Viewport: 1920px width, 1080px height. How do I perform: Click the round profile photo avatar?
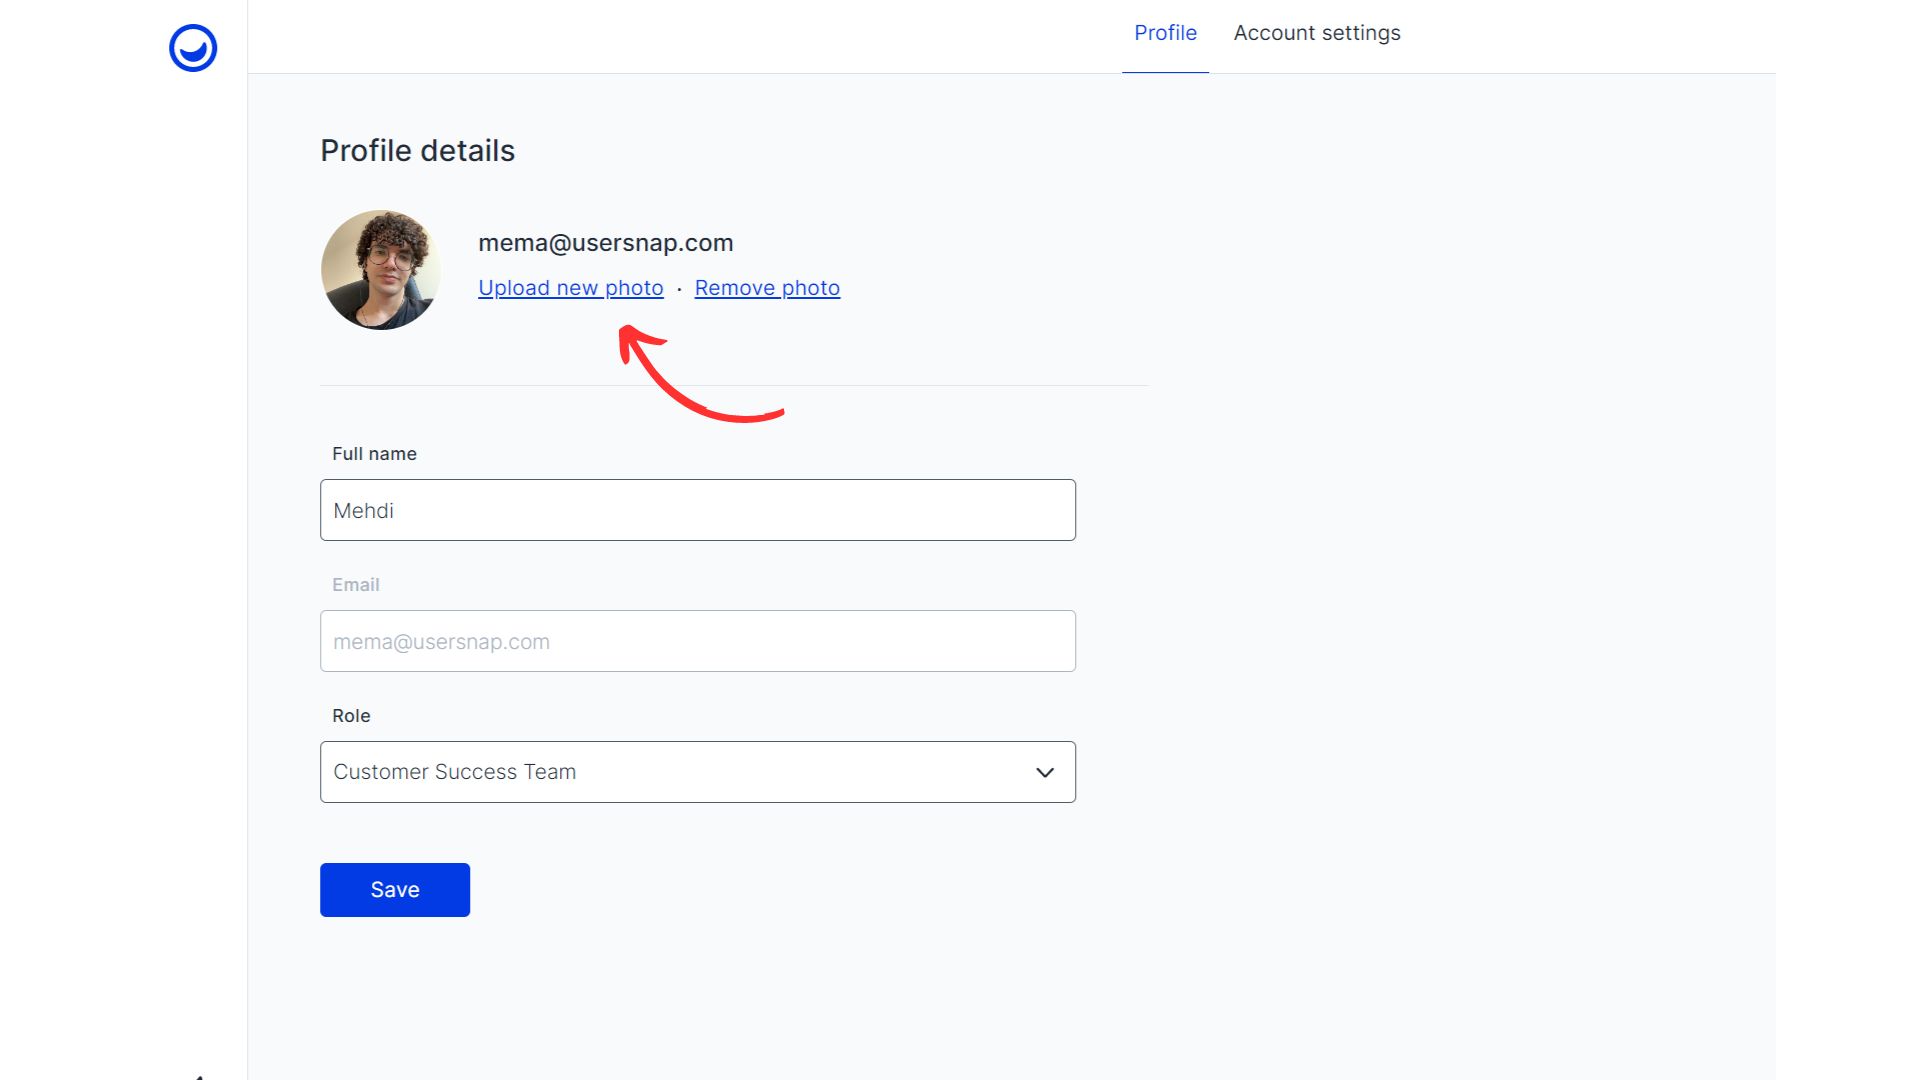click(x=380, y=270)
